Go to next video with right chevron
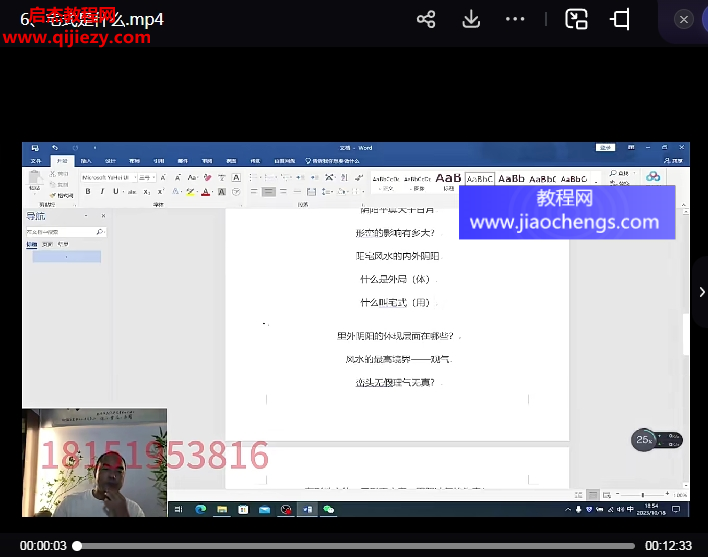 click(x=702, y=292)
